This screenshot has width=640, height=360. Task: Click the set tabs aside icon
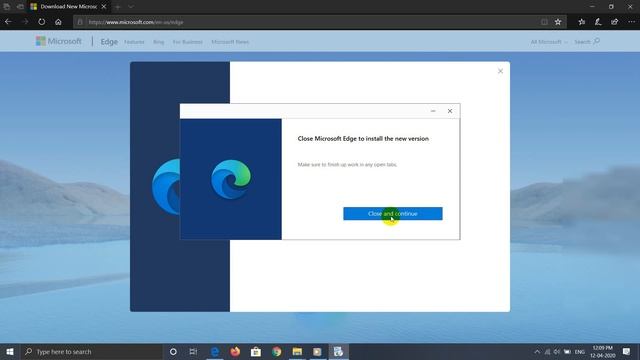(x=20, y=7)
